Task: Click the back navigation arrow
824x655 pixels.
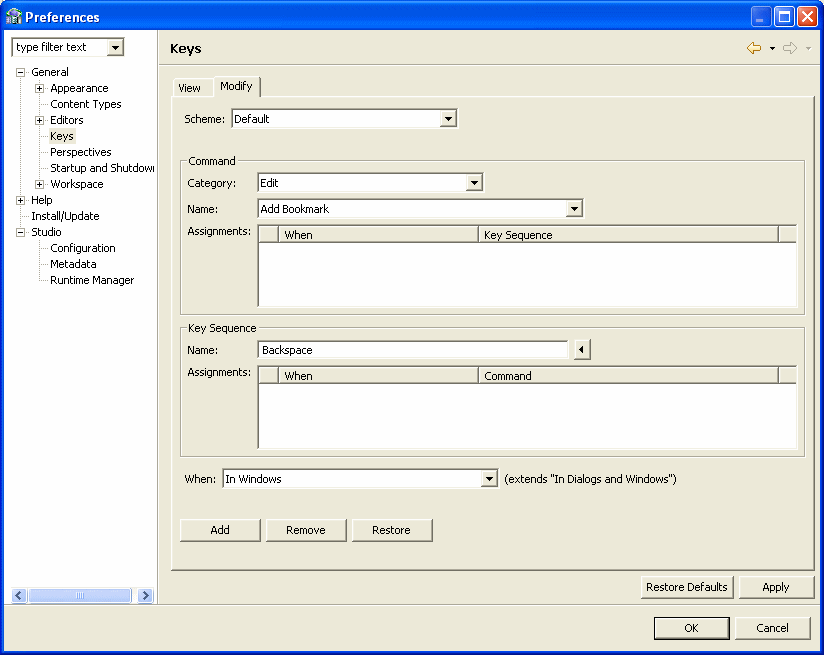Action: pyautogui.click(x=753, y=46)
